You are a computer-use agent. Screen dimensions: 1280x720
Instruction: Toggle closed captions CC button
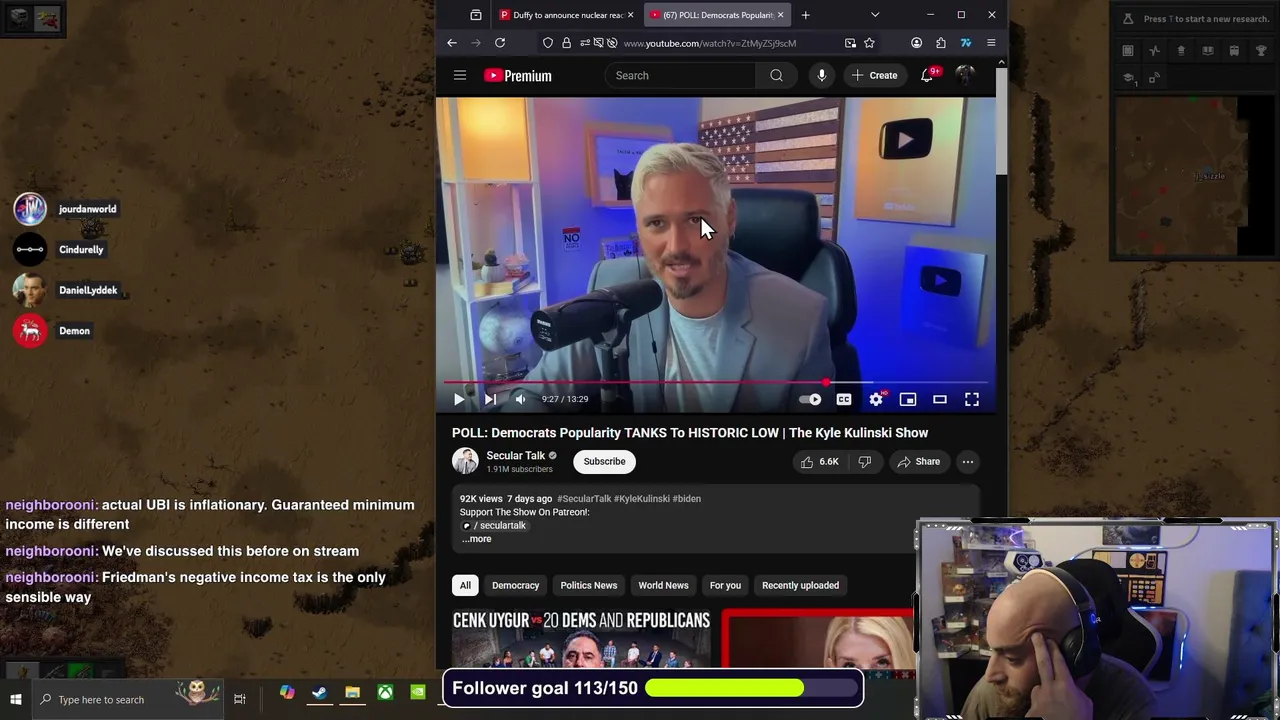pyautogui.click(x=844, y=399)
